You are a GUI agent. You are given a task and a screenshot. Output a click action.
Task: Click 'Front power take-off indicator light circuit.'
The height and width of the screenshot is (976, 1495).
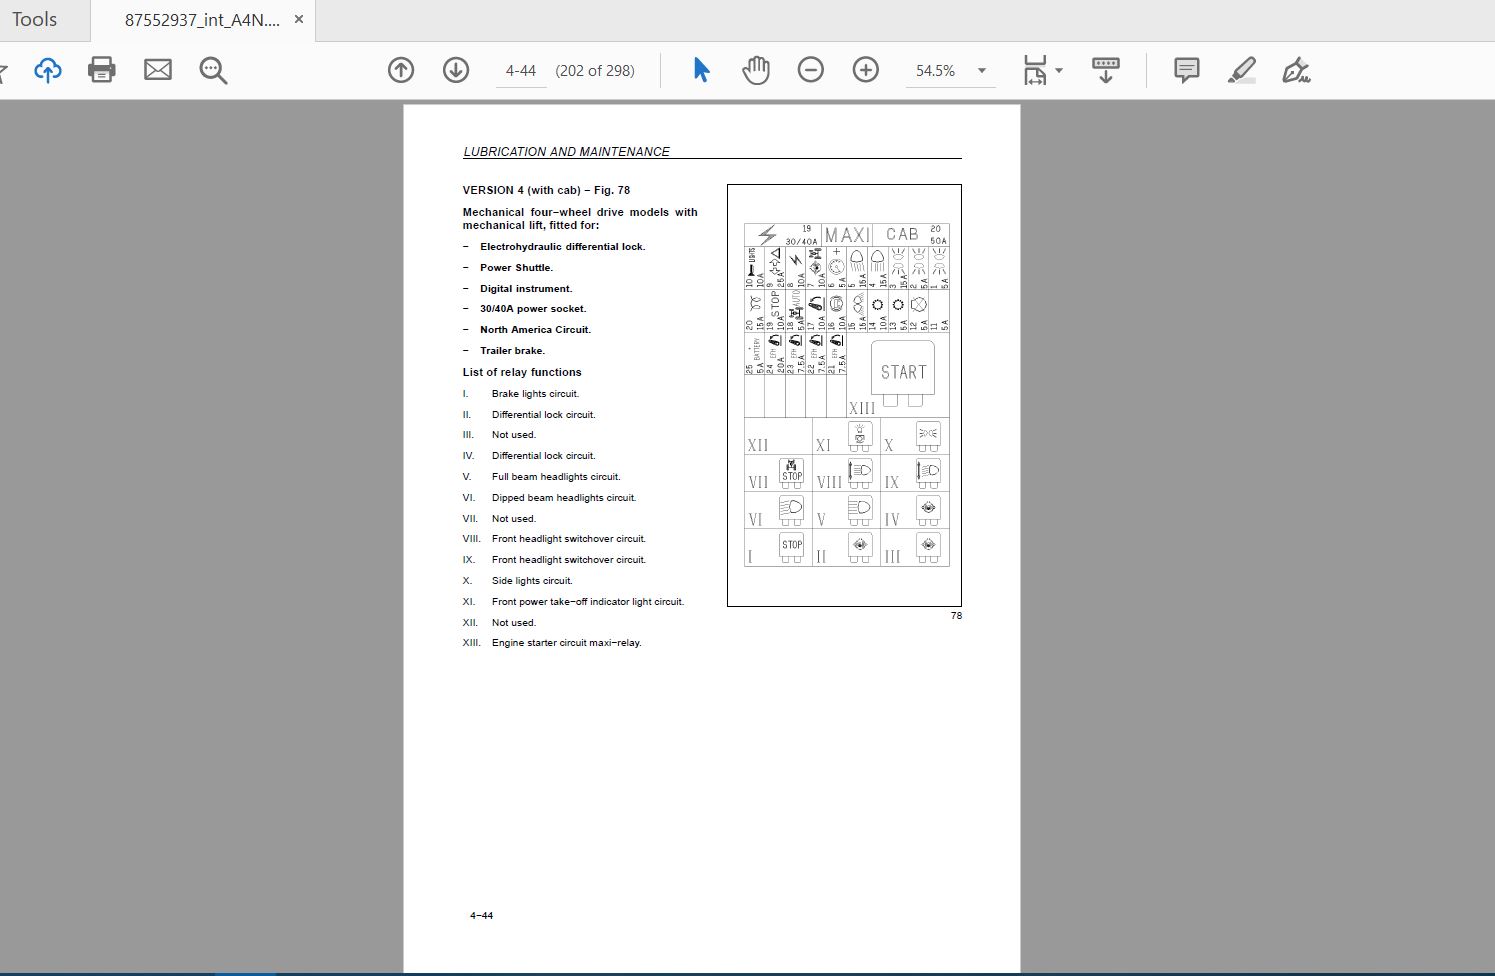tap(588, 602)
